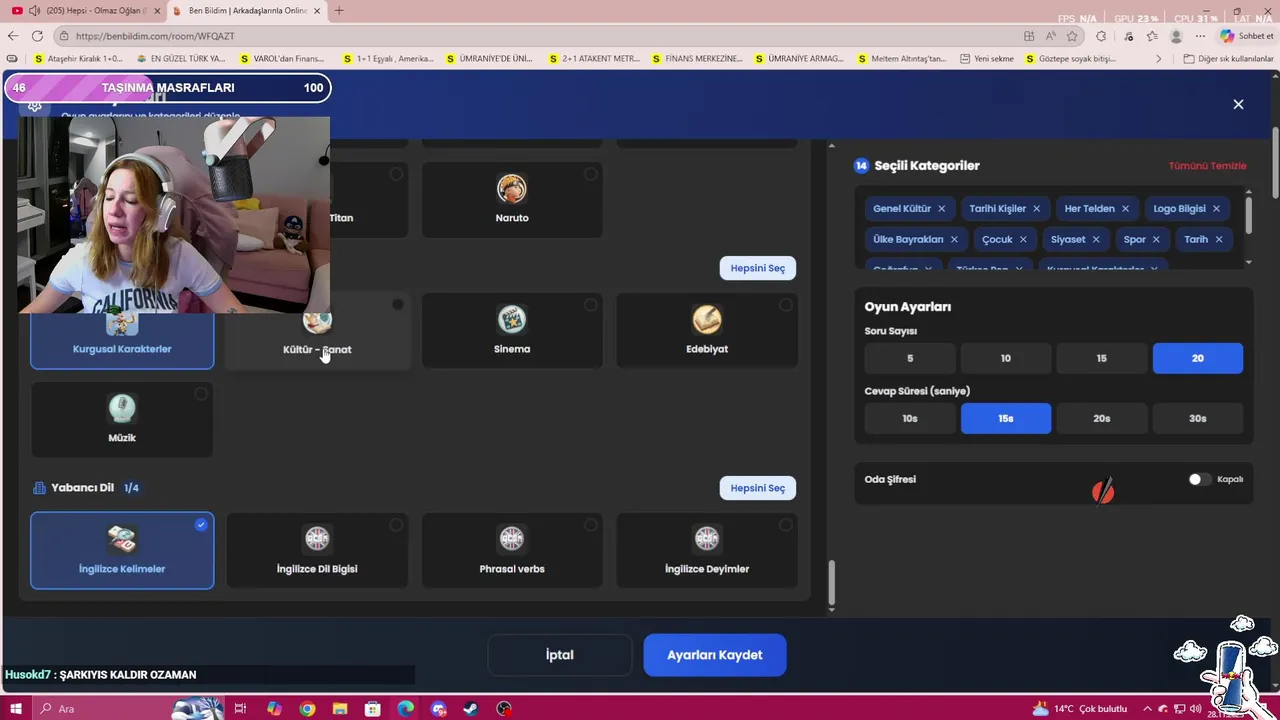Add page to favorites star icon
Screen dimensions: 1280x720
[x=1072, y=36]
